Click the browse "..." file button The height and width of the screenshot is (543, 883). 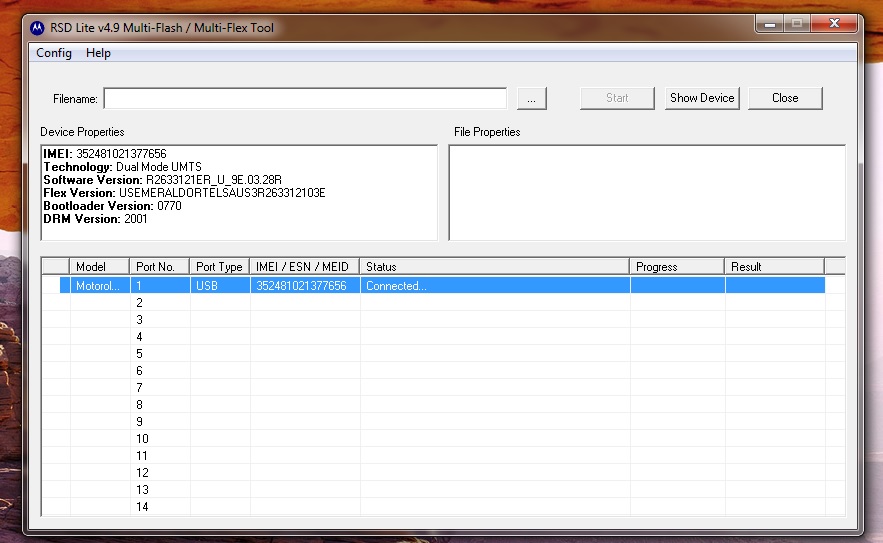click(x=532, y=99)
